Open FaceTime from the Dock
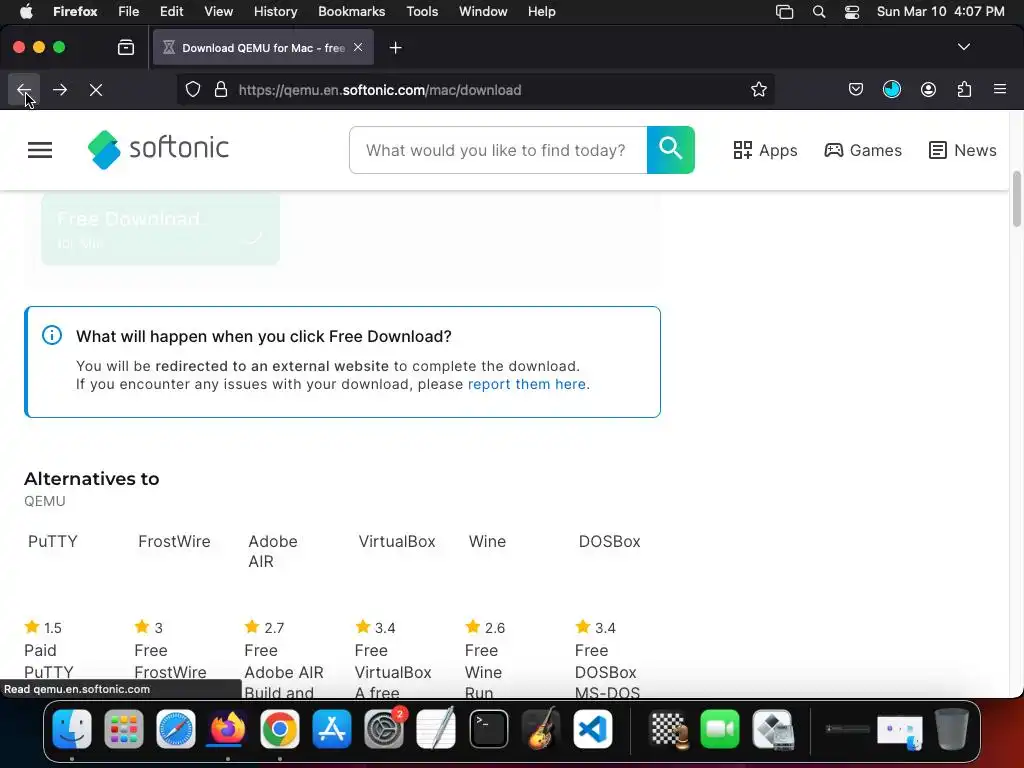The image size is (1024, 768). (720, 729)
